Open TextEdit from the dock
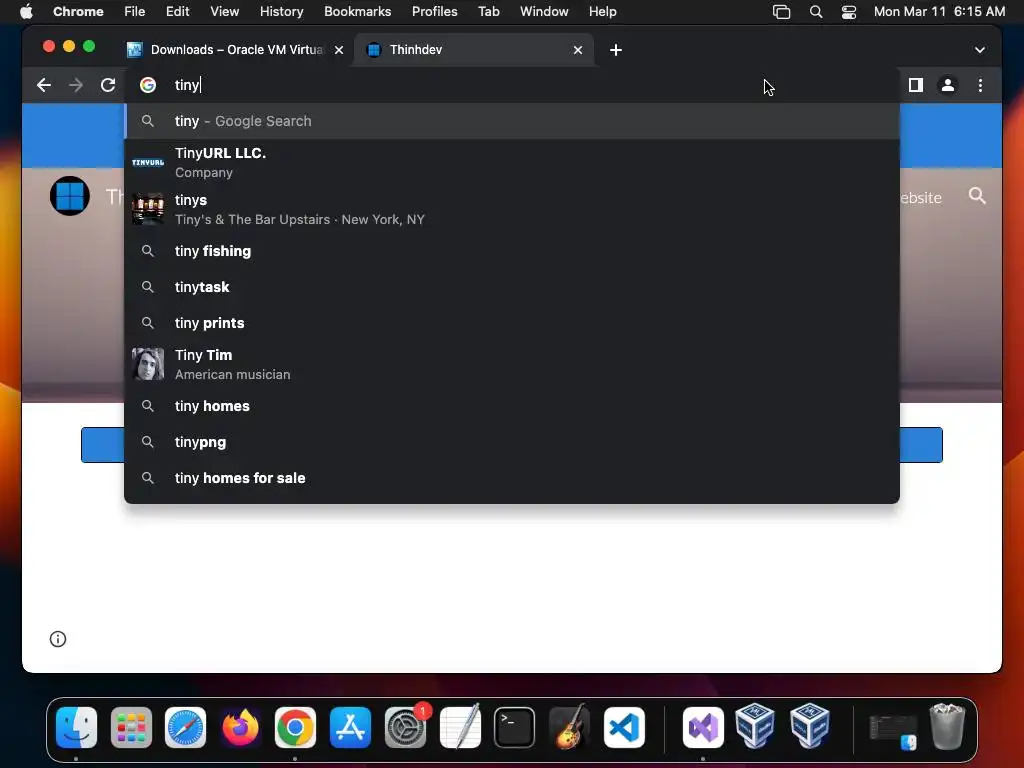 (x=460, y=727)
